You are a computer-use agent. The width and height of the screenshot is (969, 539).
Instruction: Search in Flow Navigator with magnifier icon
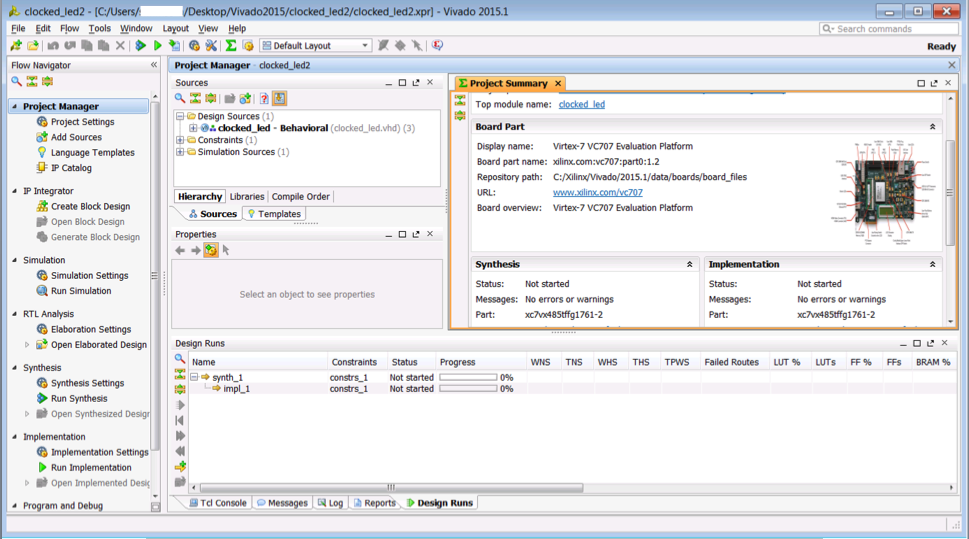[x=17, y=81]
